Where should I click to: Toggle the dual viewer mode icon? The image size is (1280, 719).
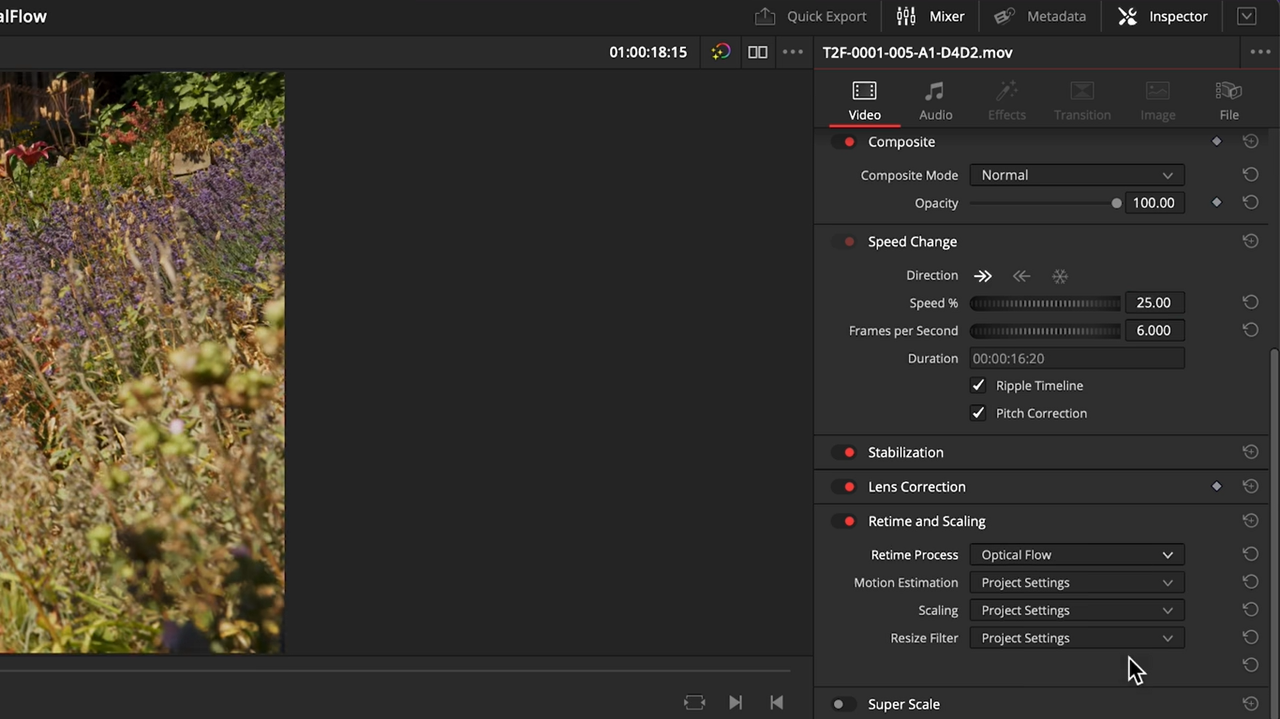pos(758,52)
